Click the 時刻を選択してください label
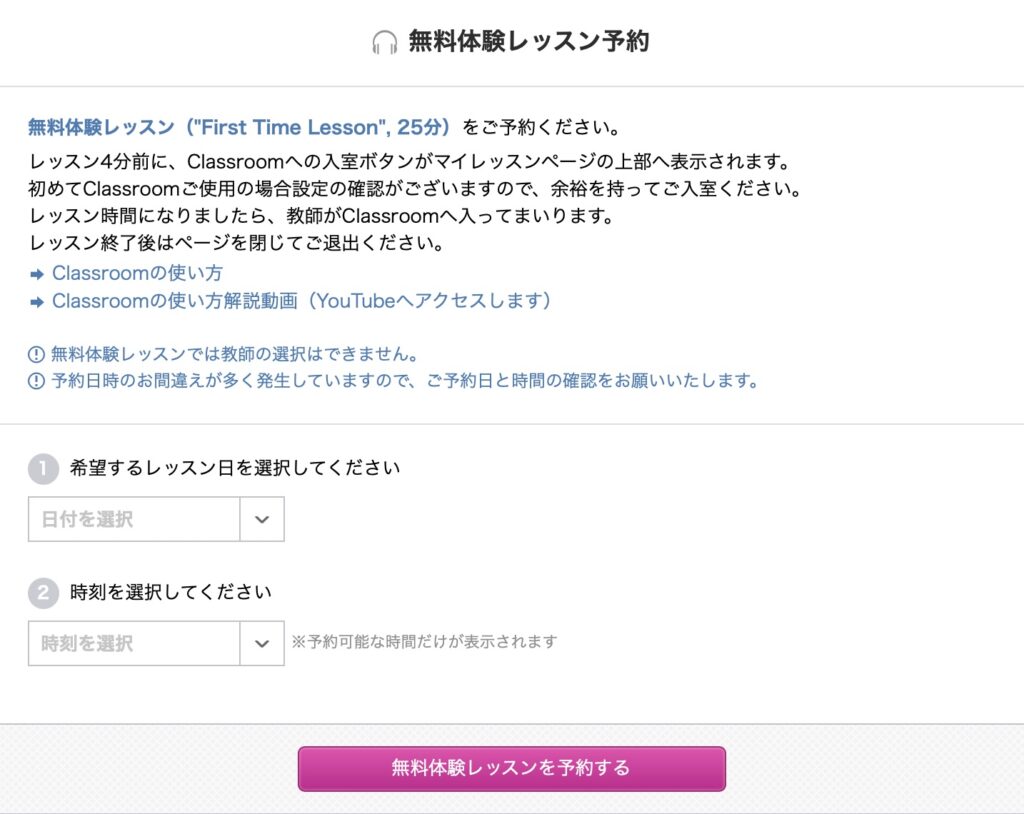This screenshot has width=1024, height=814. pos(171,593)
